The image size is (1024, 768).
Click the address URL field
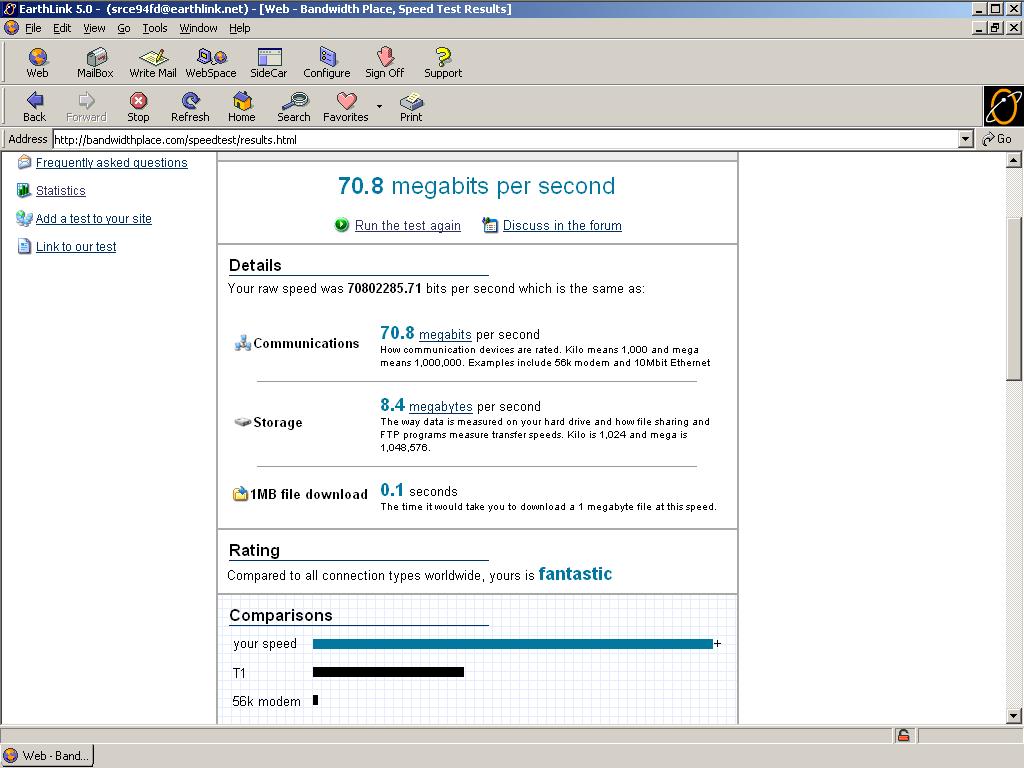500,140
